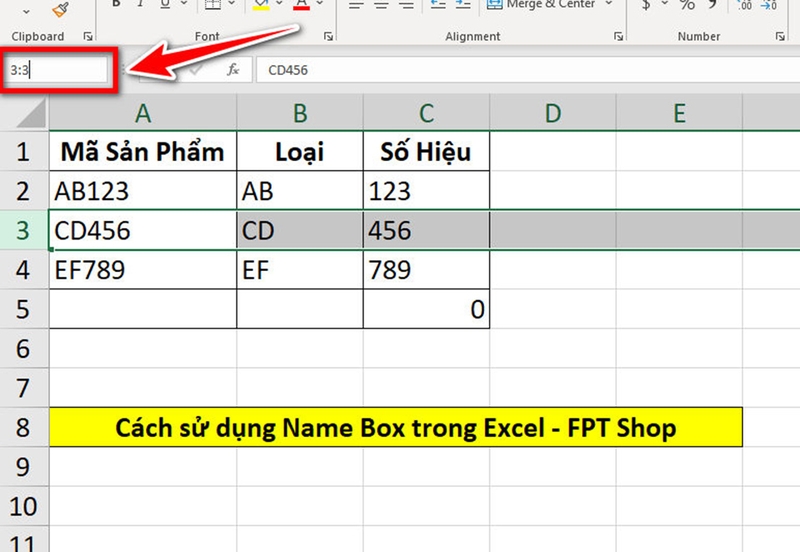Select cell C5 containing 0
This screenshot has width=800, height=552.
(427, 309)
